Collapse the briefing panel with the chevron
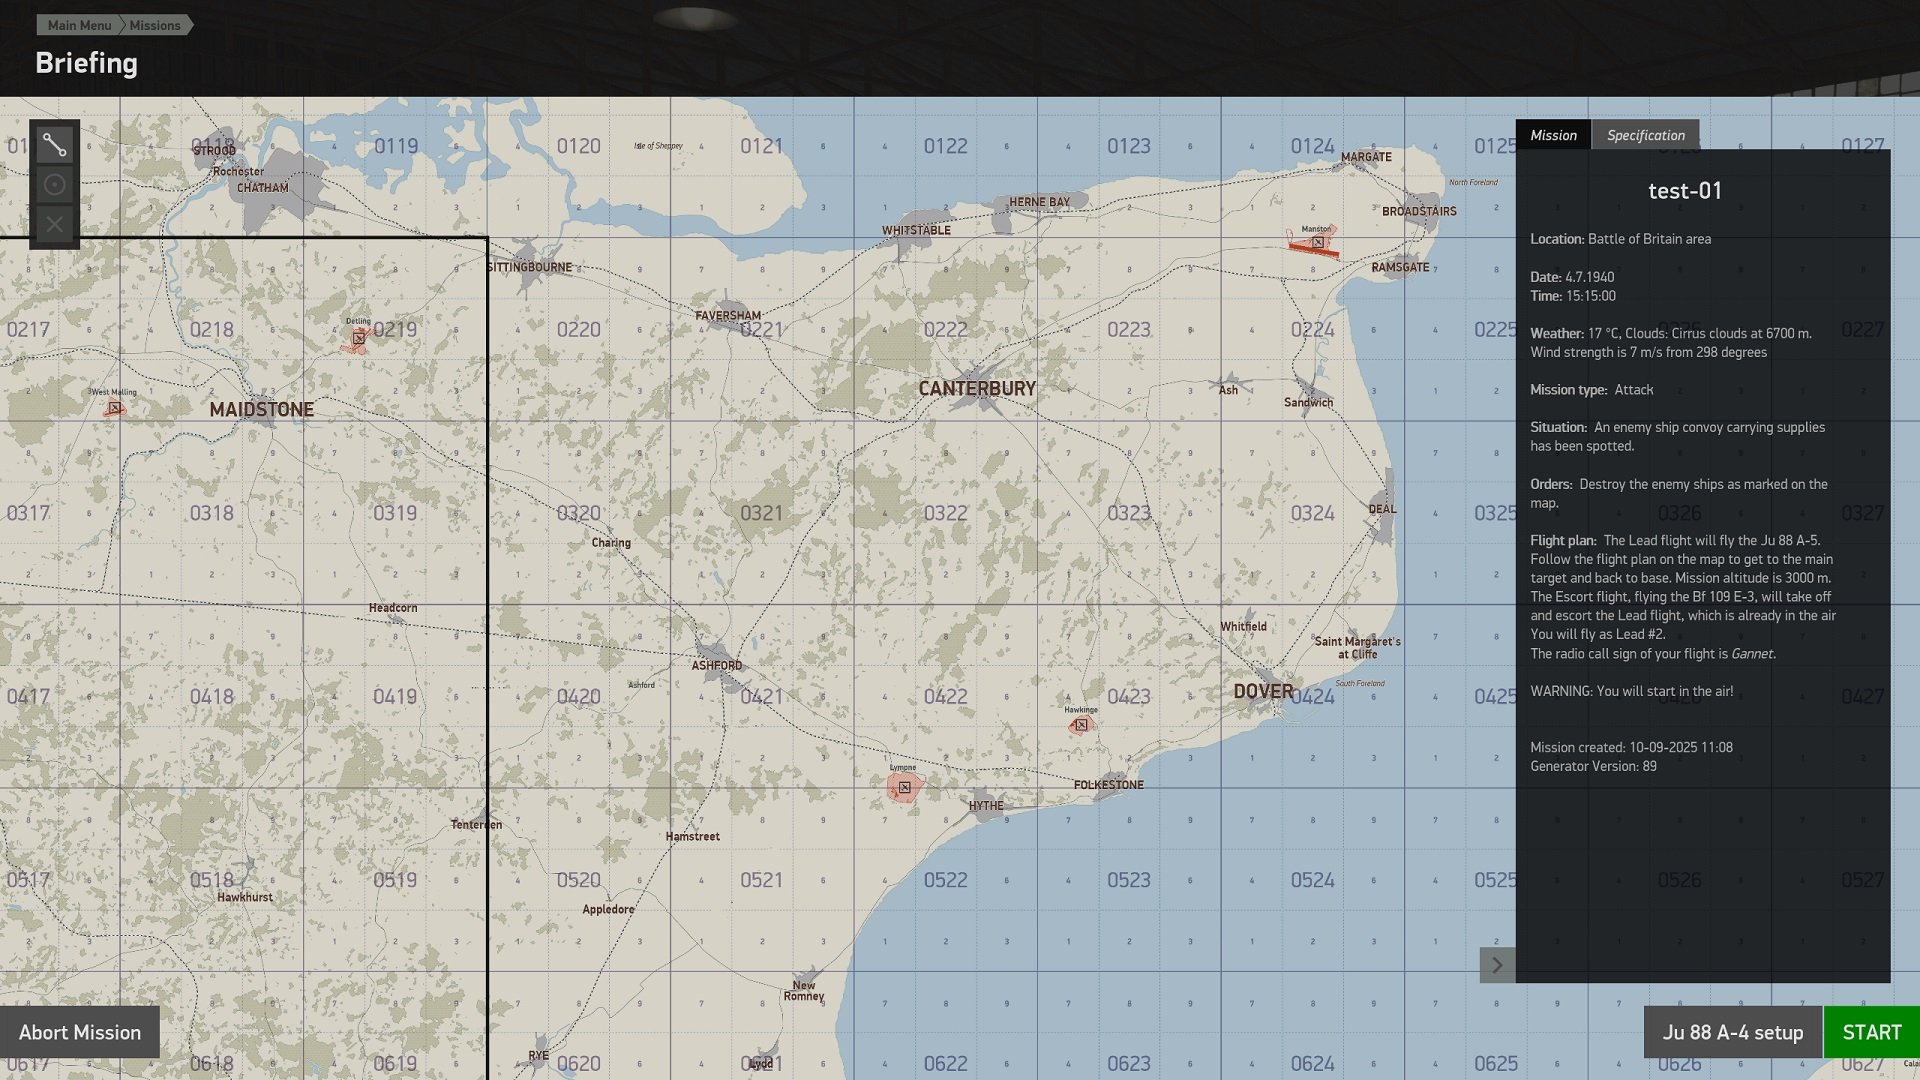The width and height of the screenshot is (1920, 1080). click(1497, 965)
